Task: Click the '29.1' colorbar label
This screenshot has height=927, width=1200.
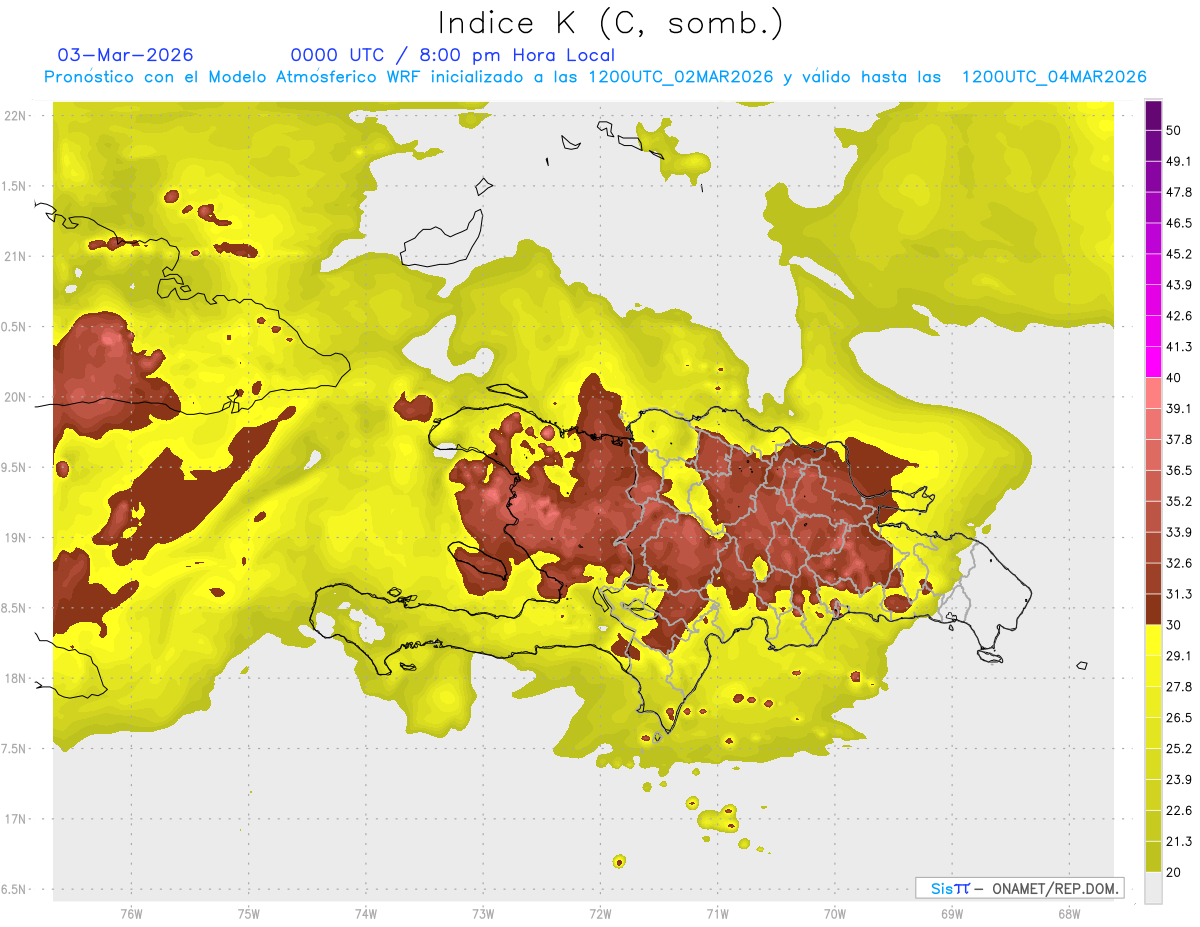Action: 1179,655
